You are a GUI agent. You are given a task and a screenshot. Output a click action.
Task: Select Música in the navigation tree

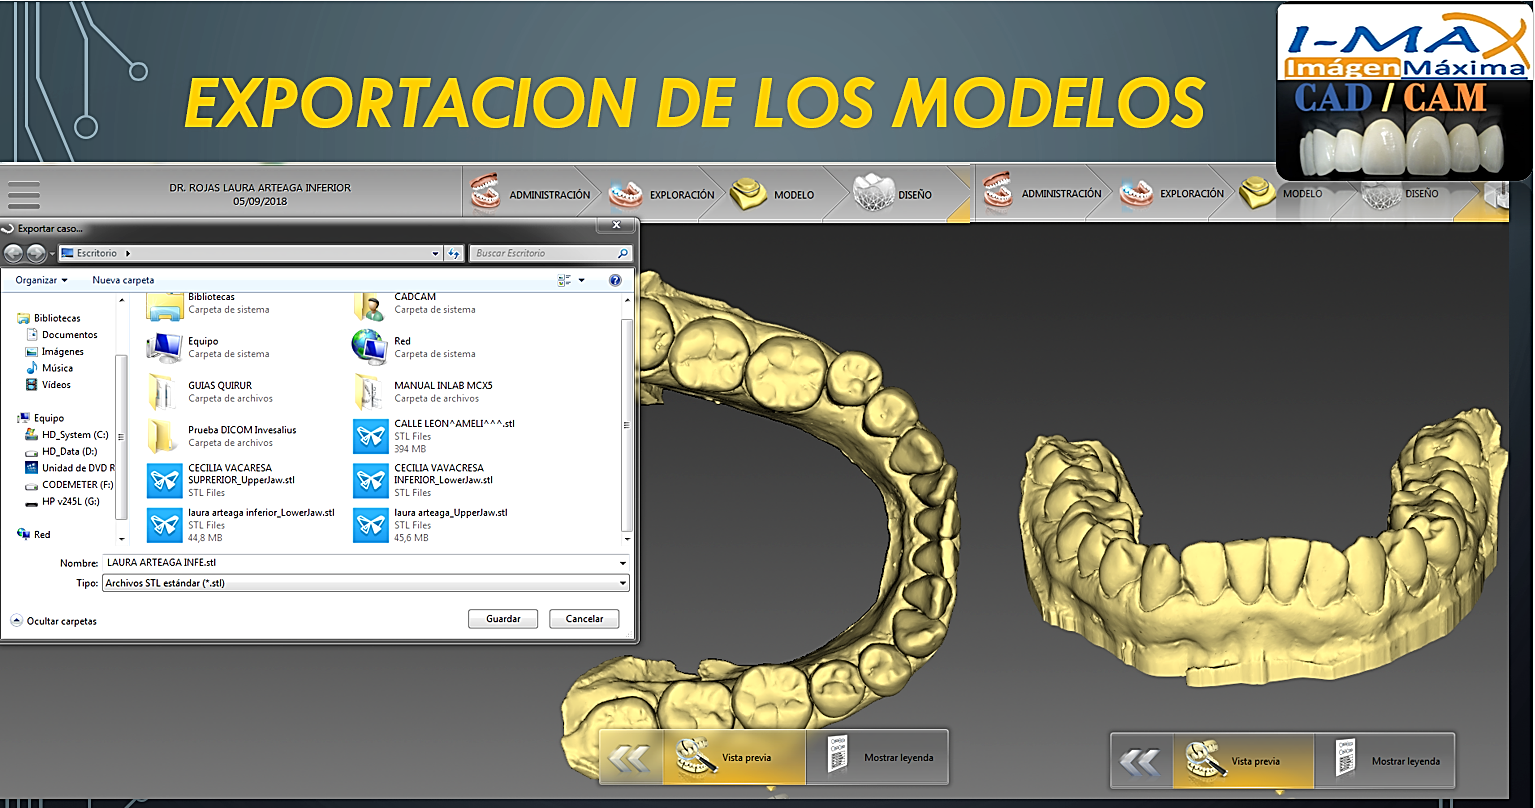point(50,368)
